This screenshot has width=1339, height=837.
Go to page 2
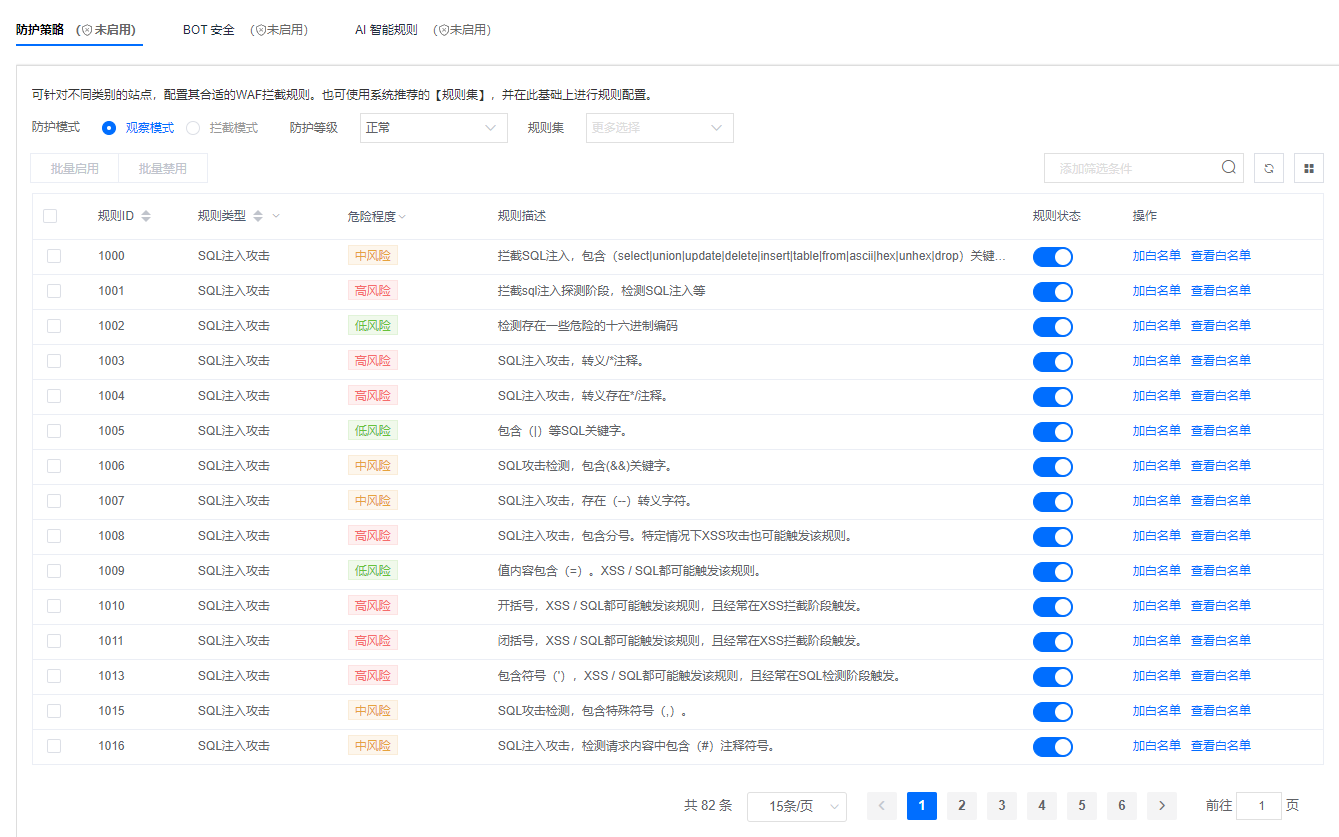point(962,806)
